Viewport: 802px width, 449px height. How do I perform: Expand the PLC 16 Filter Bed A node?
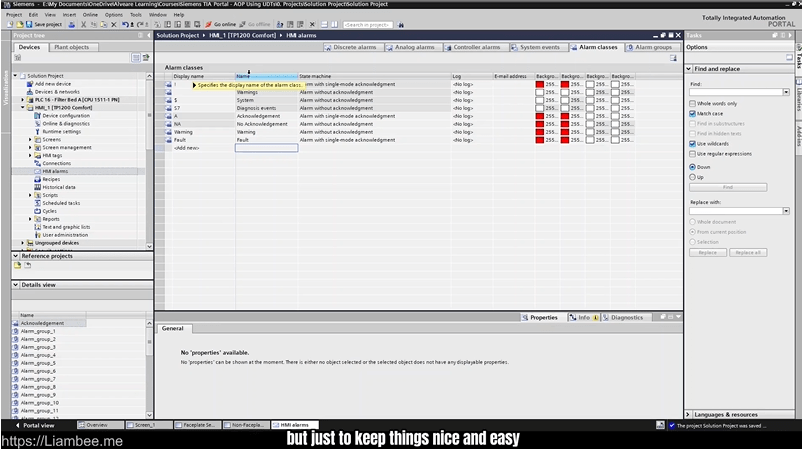coord(23,100)
